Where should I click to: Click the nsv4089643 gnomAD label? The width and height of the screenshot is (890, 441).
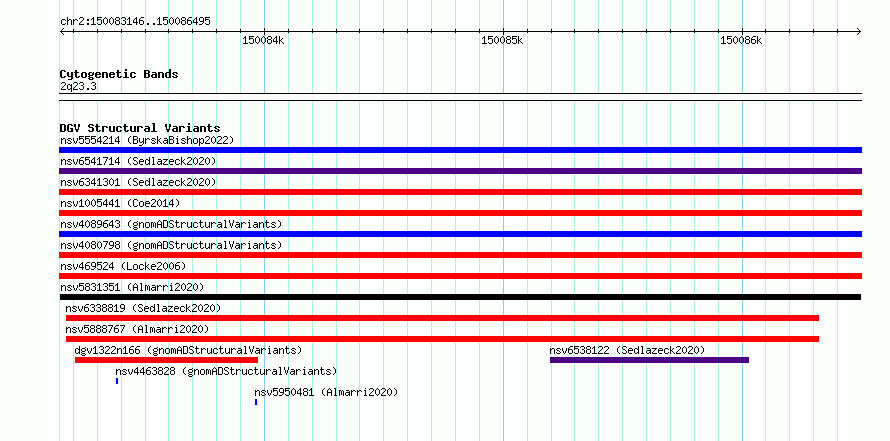171,224
